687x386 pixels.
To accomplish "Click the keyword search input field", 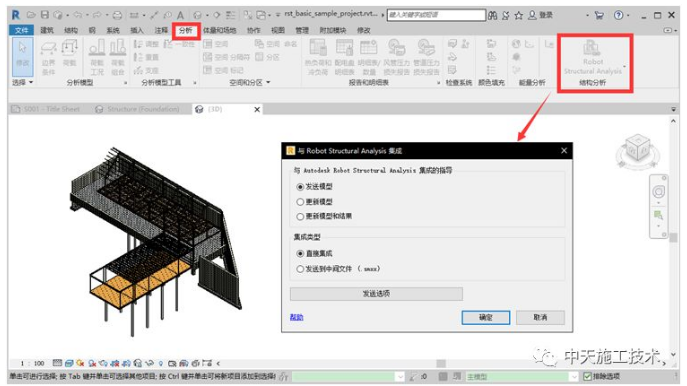I will click(x=436, y=15).
